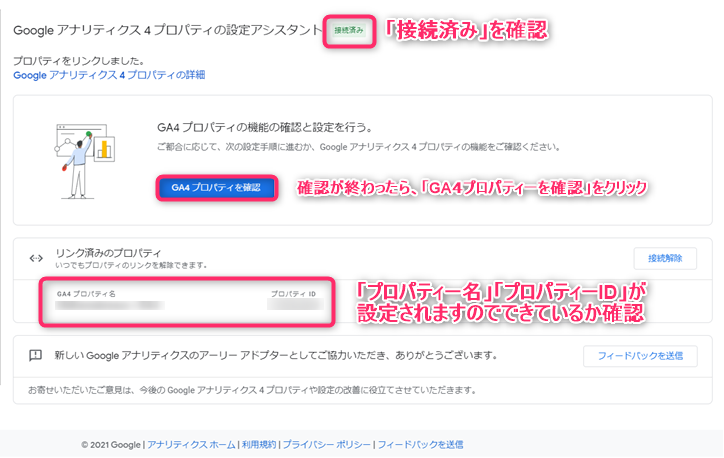This screenshot has width=724, height=458.
Task: Open Google アナリティクス 4 プロパティの詳細 link
Action: pyautogui.click(x=109, y=75)
